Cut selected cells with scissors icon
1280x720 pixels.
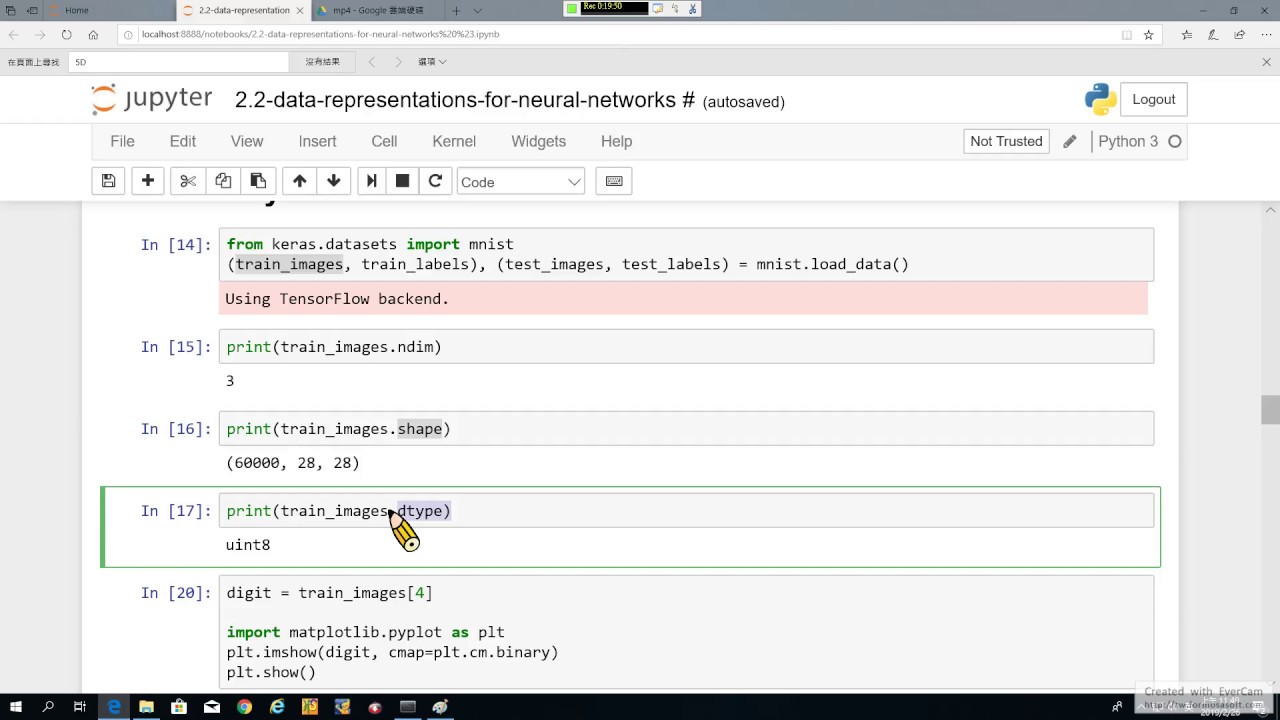[187, 181]
